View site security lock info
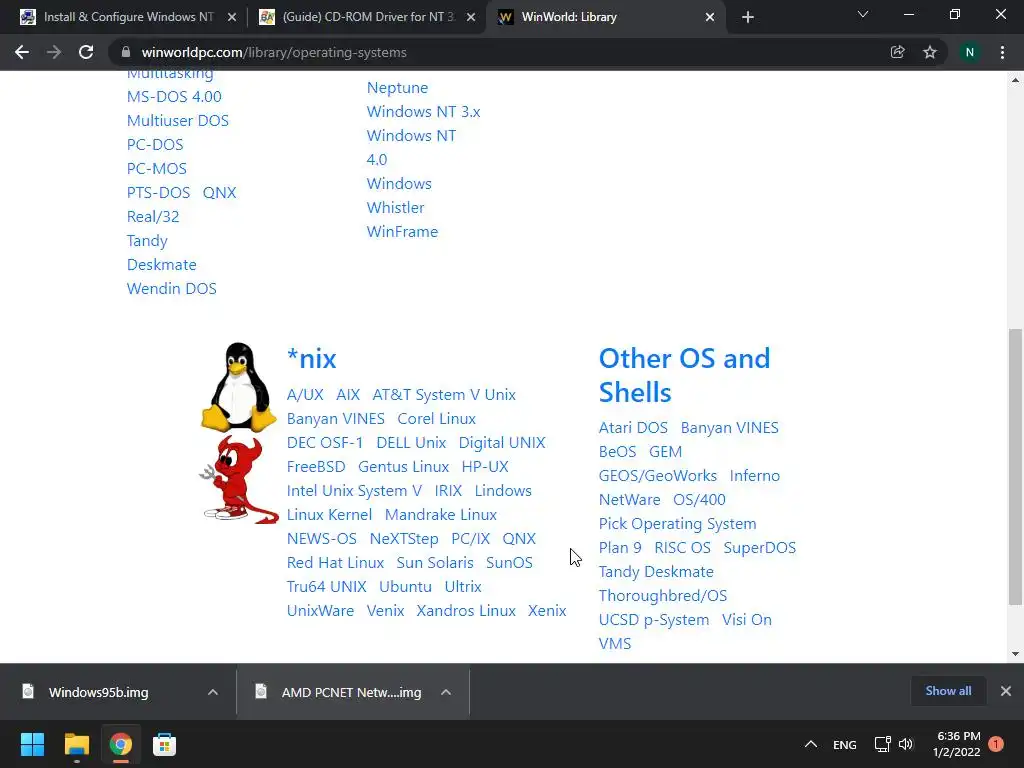This screenshot has height=768, width=1024. 126,52
